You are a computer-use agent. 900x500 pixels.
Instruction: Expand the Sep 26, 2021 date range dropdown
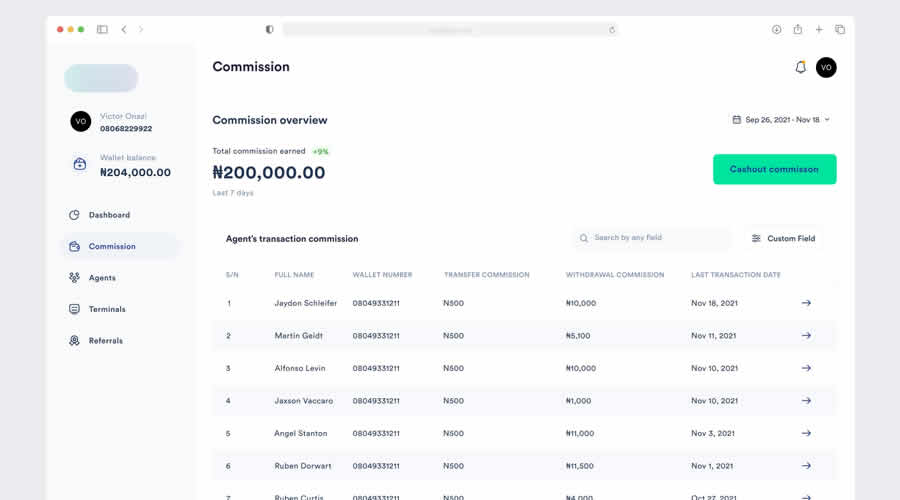[782, 120]
